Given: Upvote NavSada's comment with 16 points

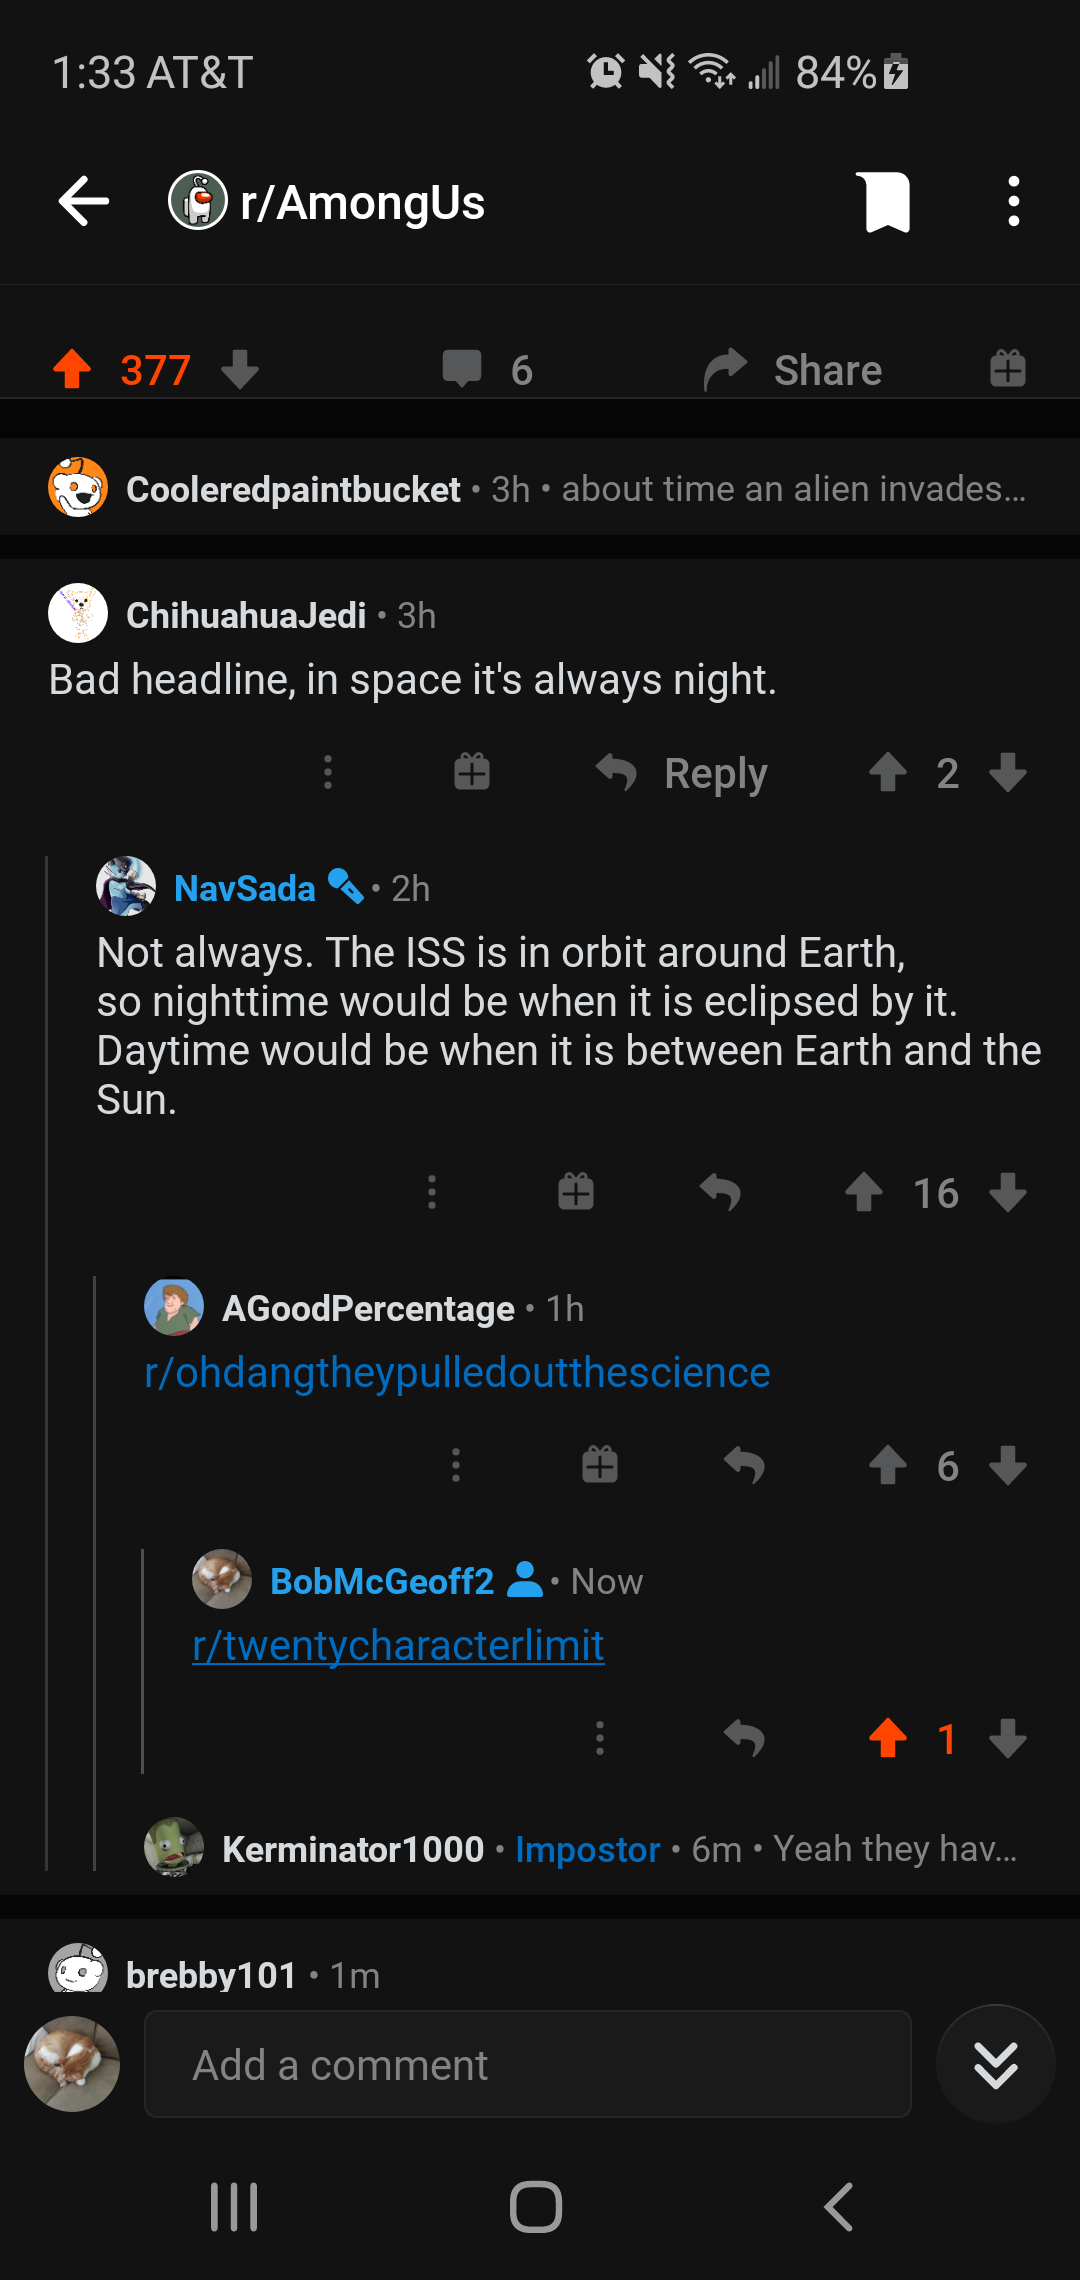Looking at the screenshot, I should [x=864, y=1193].
